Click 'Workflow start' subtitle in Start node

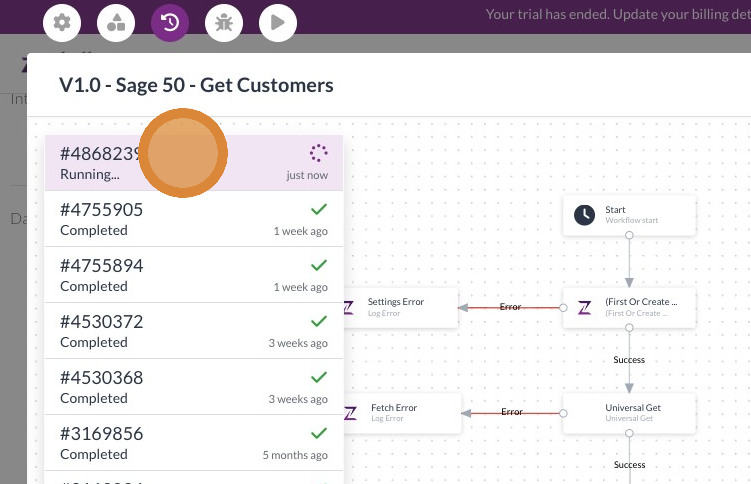click(x=632, y=220)
